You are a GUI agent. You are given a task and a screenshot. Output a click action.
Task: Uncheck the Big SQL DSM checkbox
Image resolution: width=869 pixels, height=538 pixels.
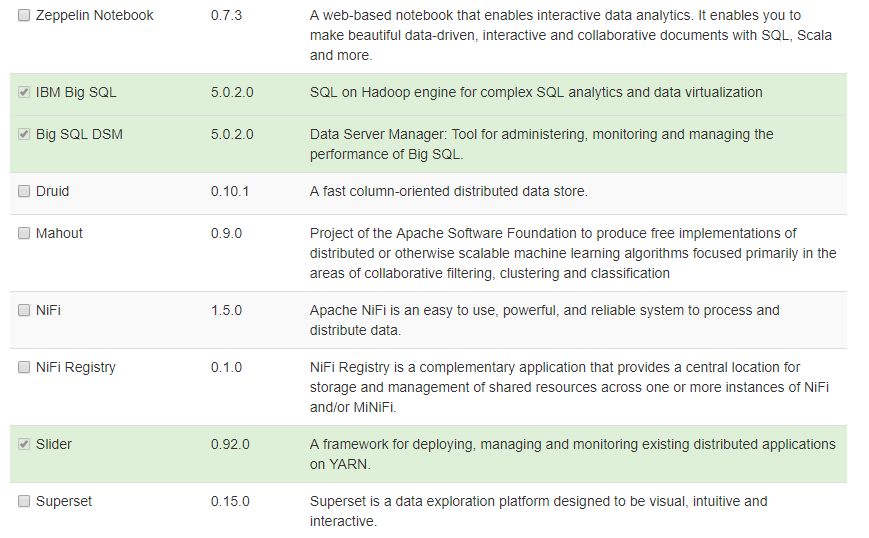coord(24,134)
